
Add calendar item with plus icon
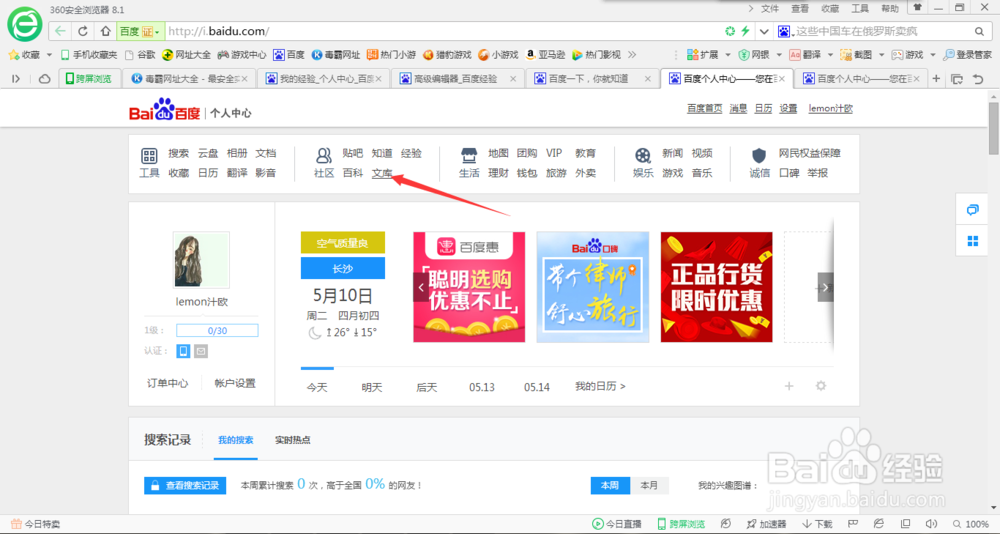pos(789,386)
